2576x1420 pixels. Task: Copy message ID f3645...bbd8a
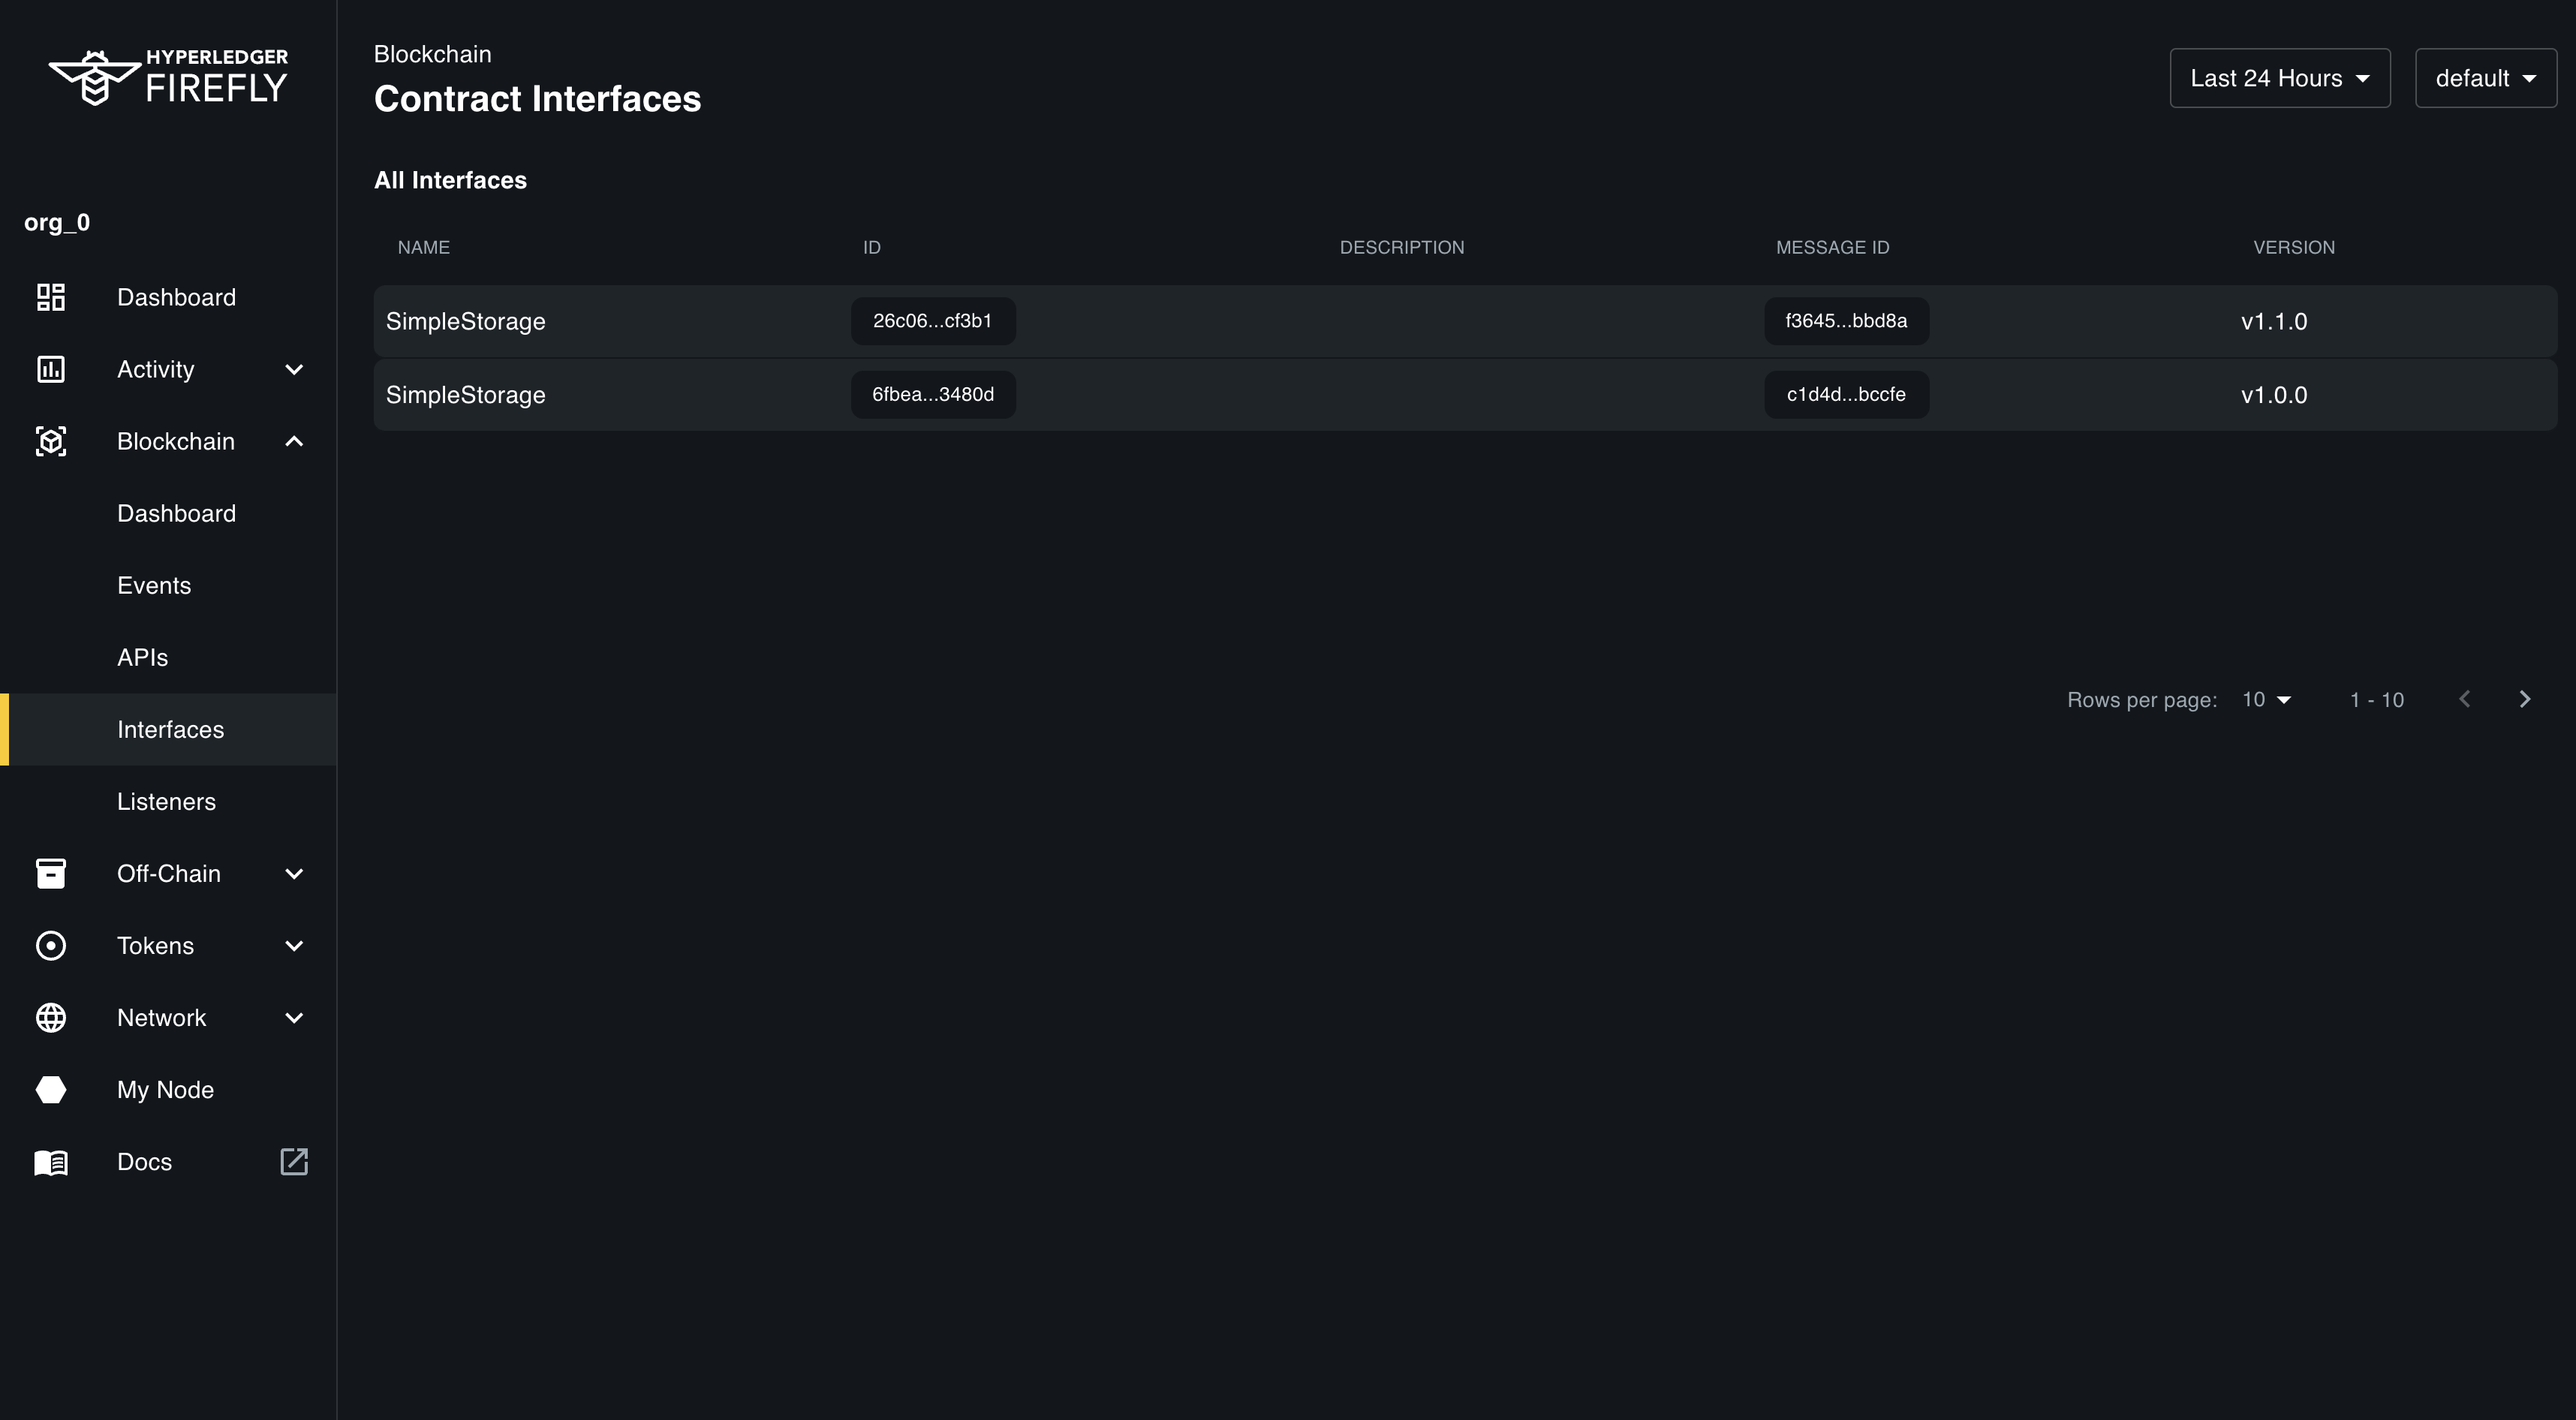click(1846, 321)
